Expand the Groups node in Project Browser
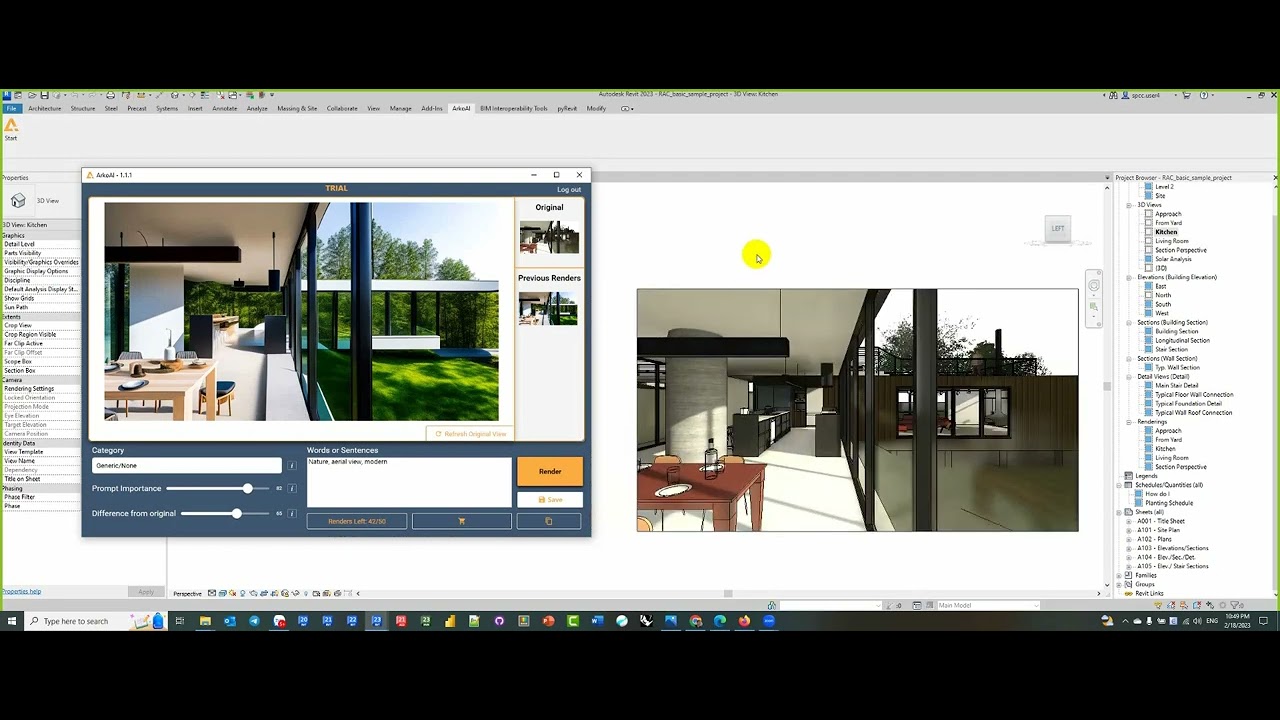 point(1120,584)
